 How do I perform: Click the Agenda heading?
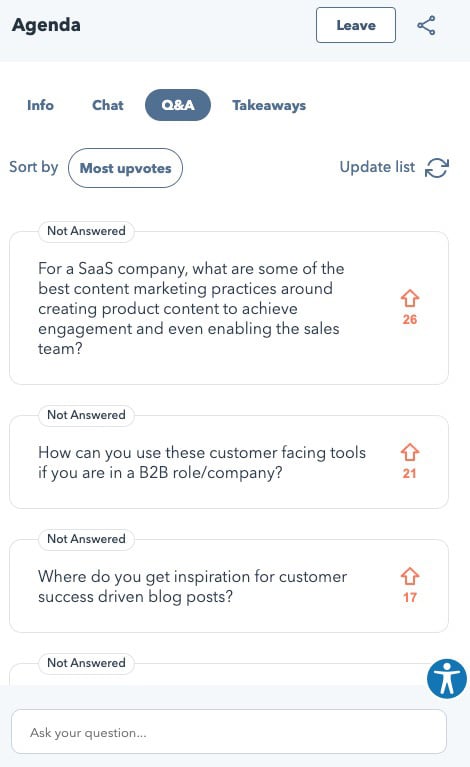coord(46,25)
